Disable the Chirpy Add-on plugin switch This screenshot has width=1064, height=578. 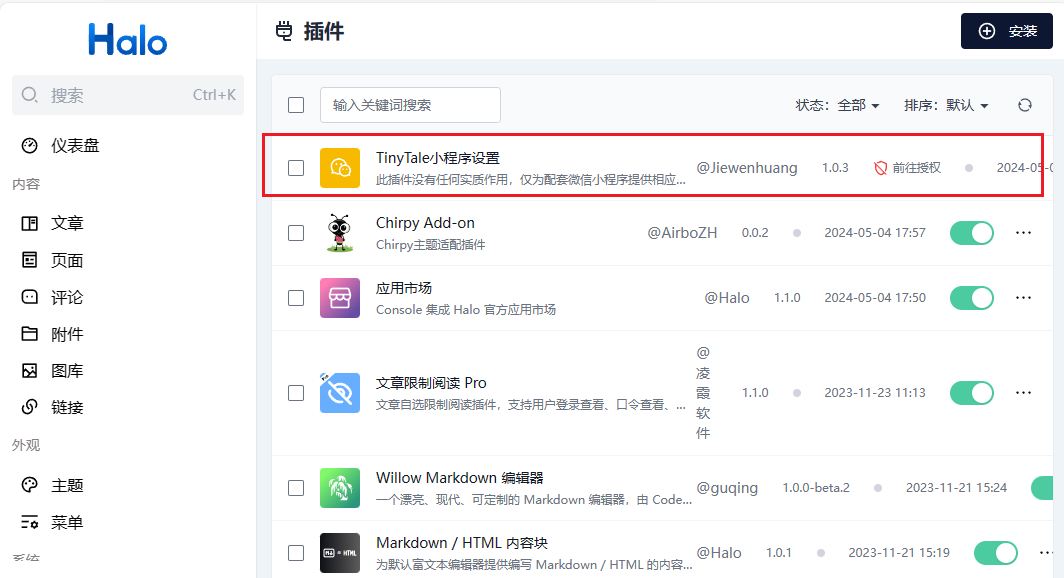[972, 233]
